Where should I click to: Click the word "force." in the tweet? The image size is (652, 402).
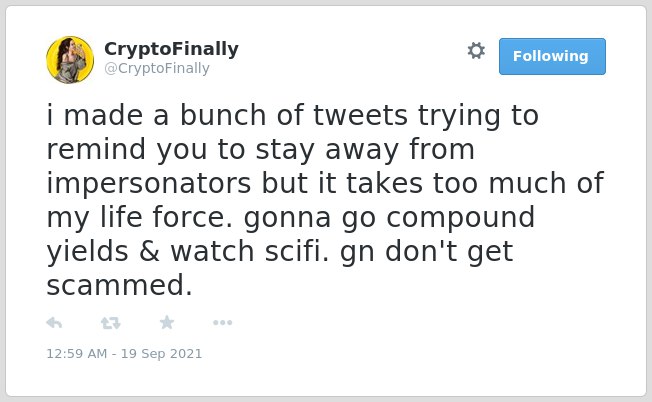pos(193,217)
